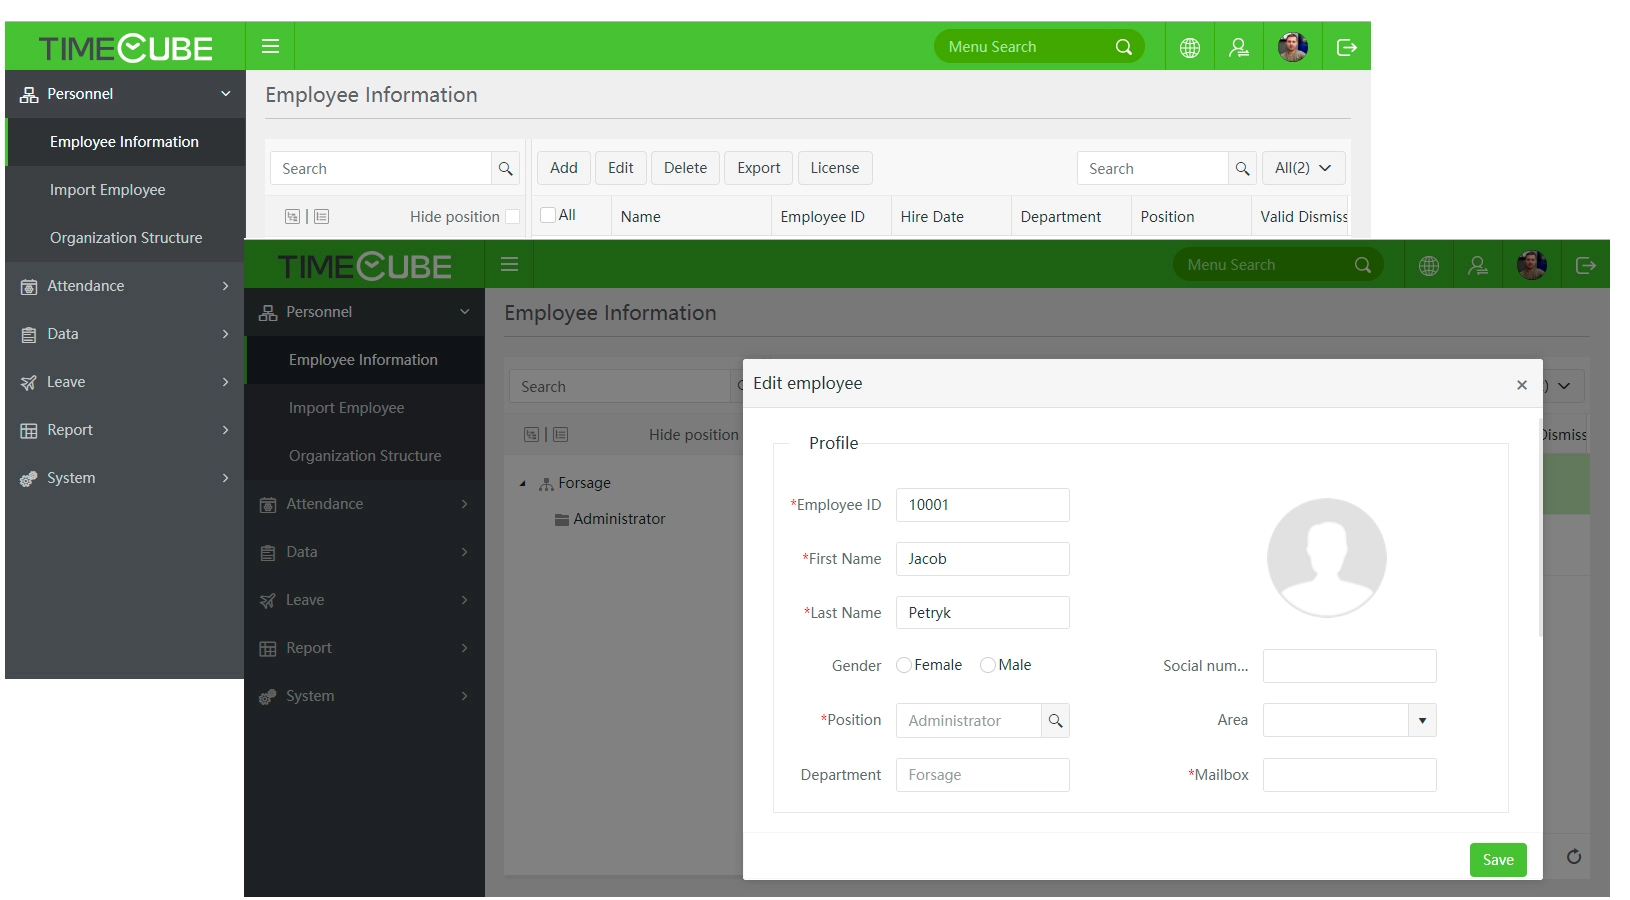Screen dimensions: 1630x900
Task: Open the user avatar photo in top header
Action: 1293,47
